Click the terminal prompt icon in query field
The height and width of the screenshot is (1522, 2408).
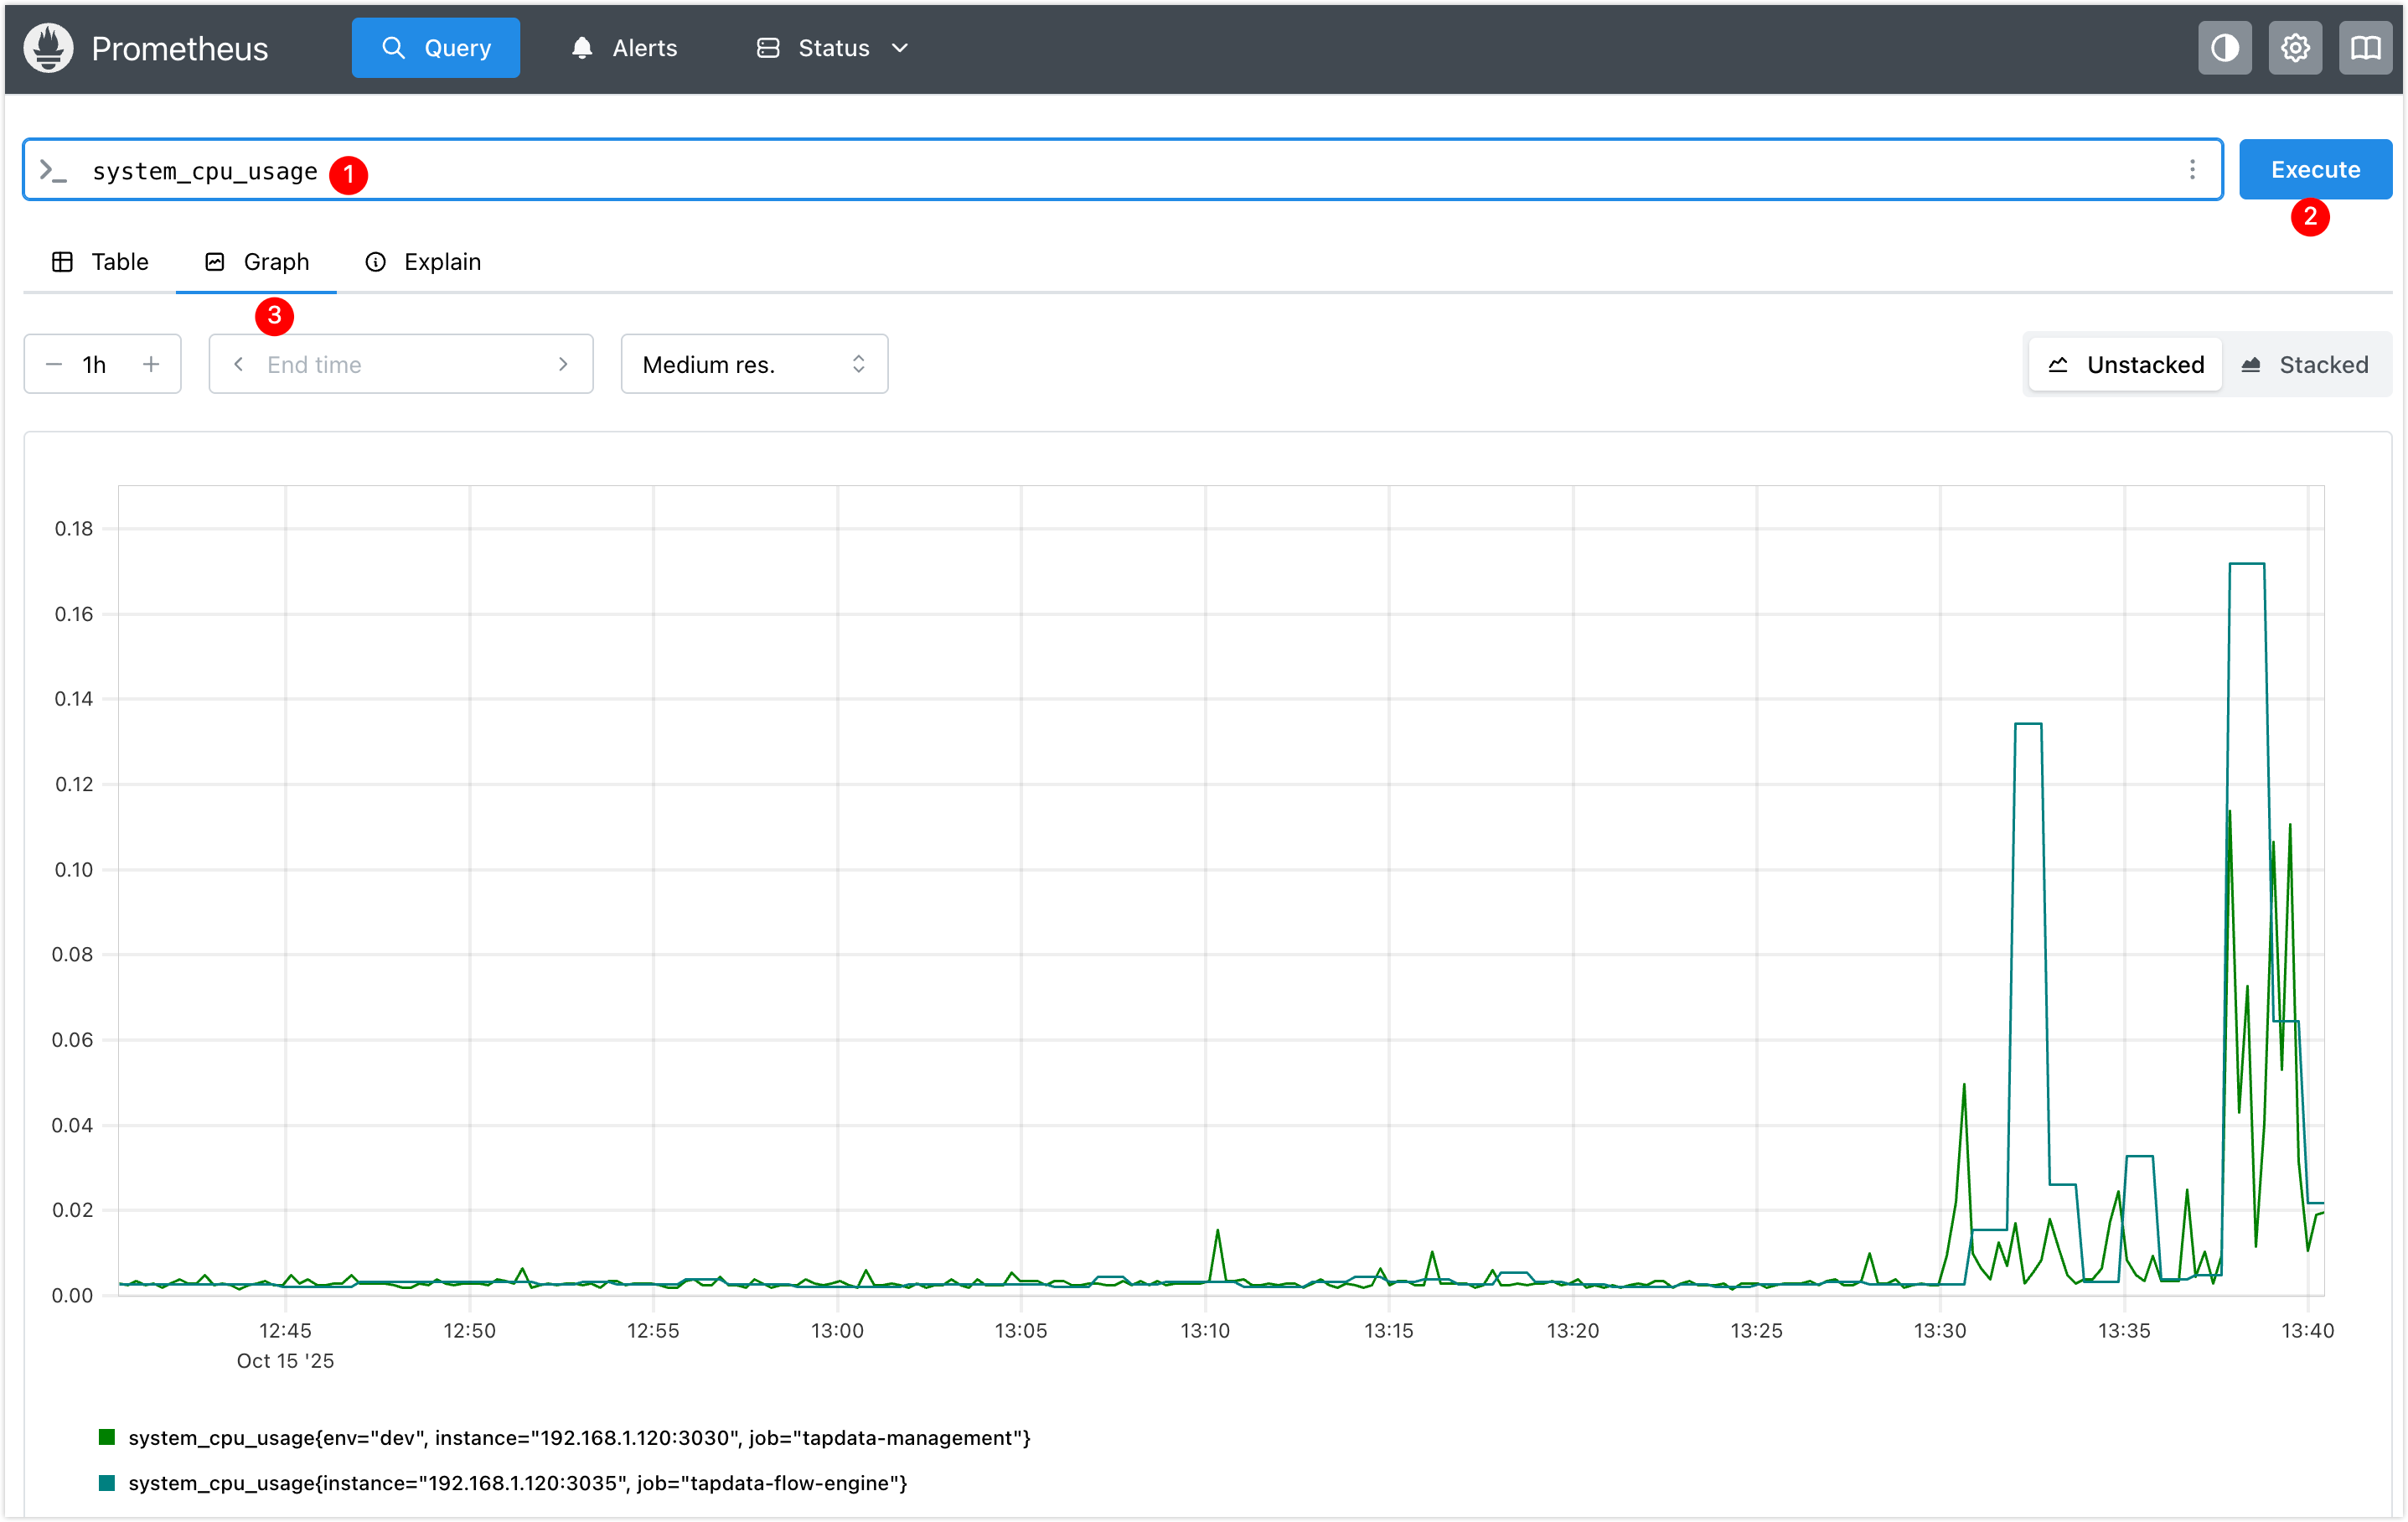55,169
